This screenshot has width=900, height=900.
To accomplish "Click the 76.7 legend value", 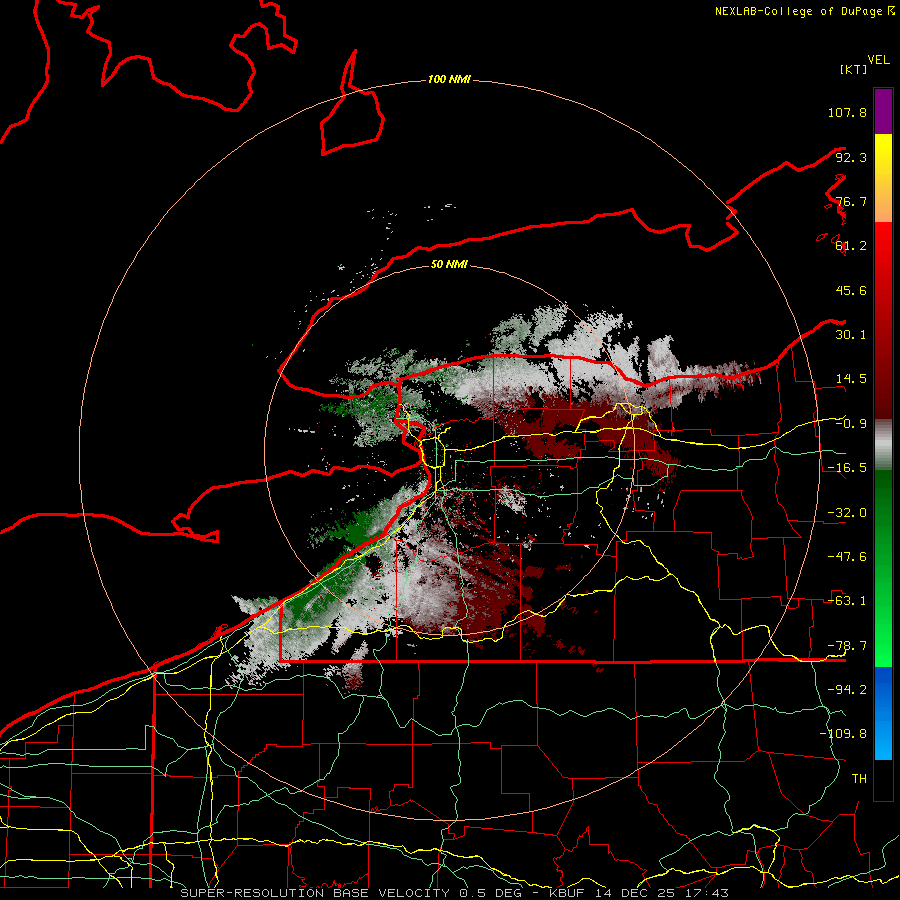I will (x=851, y=201).
